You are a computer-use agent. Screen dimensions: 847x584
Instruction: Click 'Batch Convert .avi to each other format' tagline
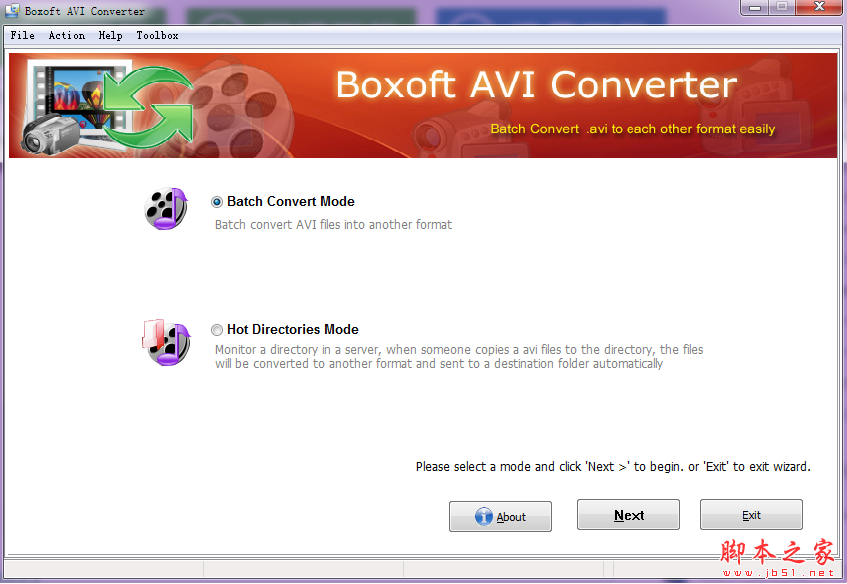(633, 129)
